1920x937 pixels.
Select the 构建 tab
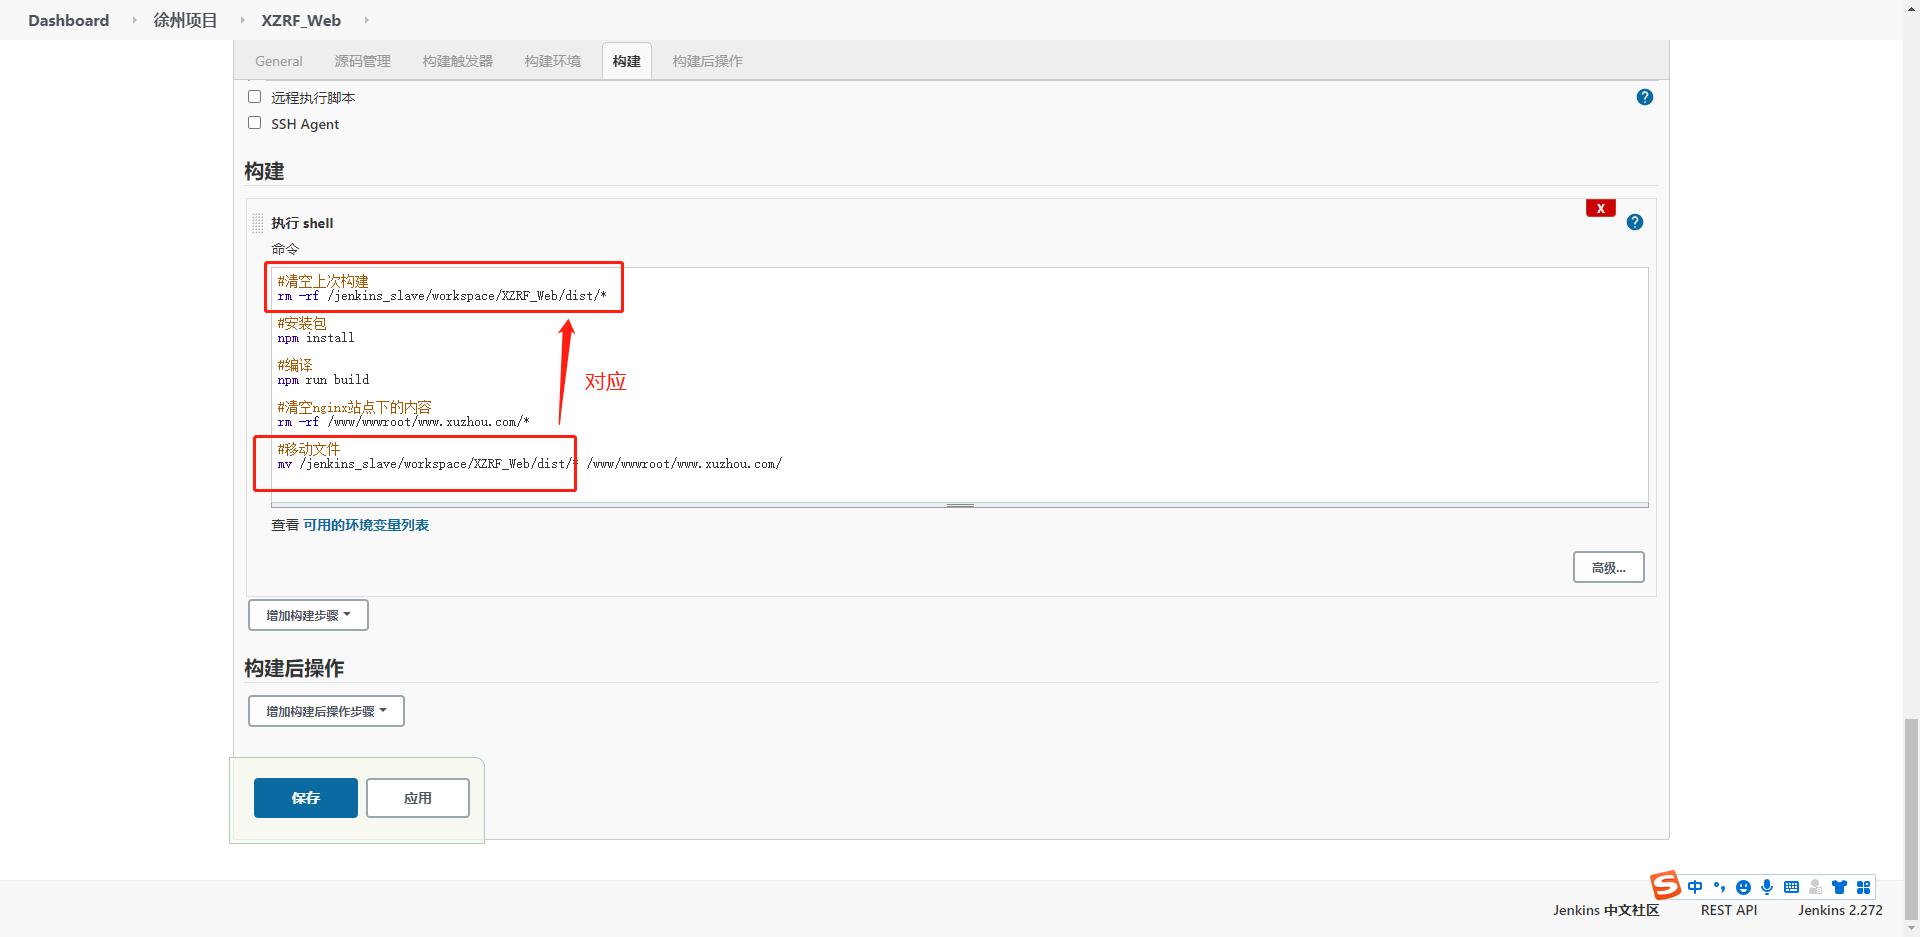pos(626,61)
